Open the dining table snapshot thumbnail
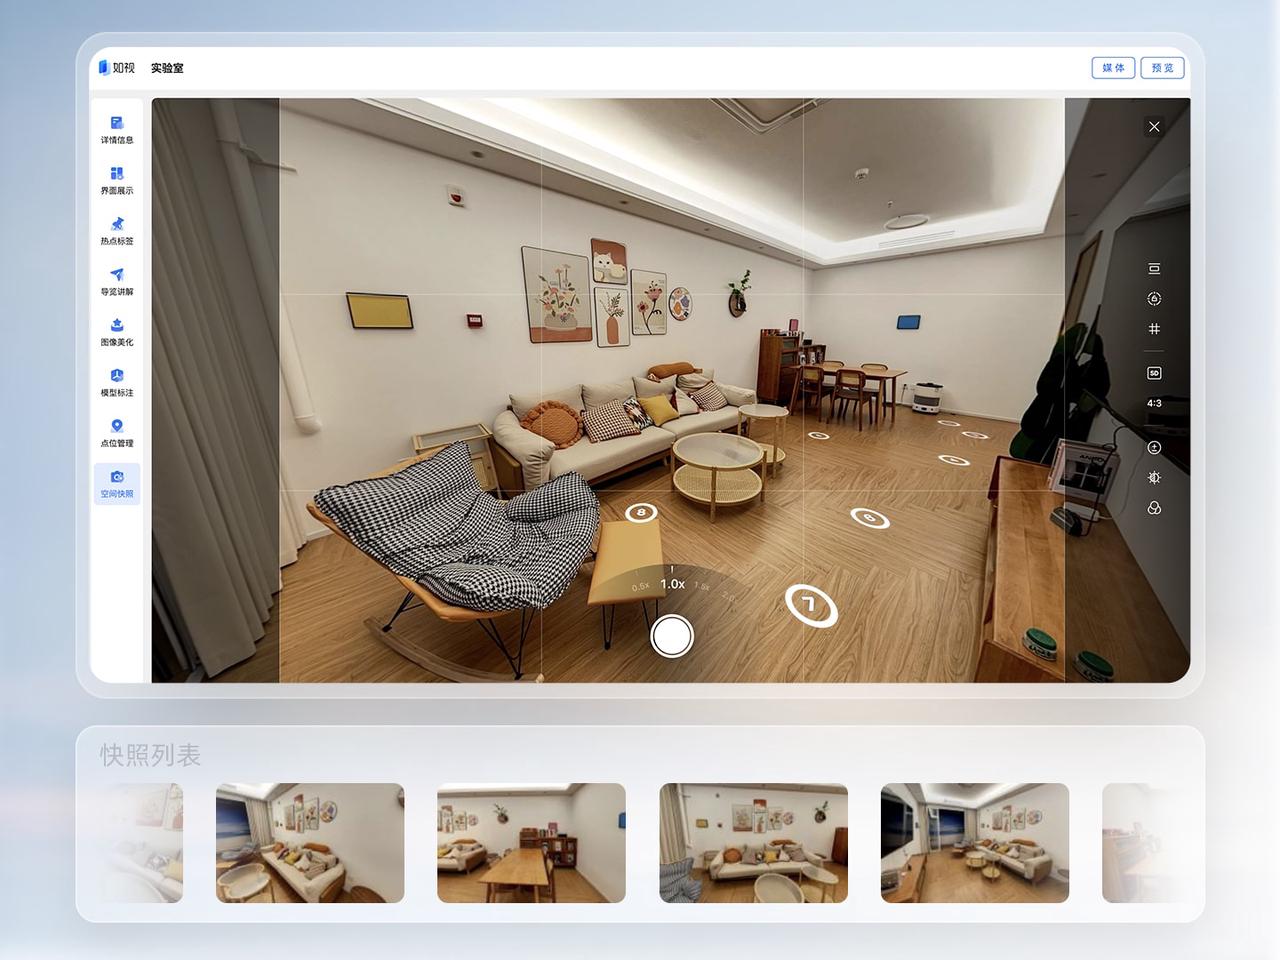Screen dimensions: 1280x960 click(x=531, y=843)
